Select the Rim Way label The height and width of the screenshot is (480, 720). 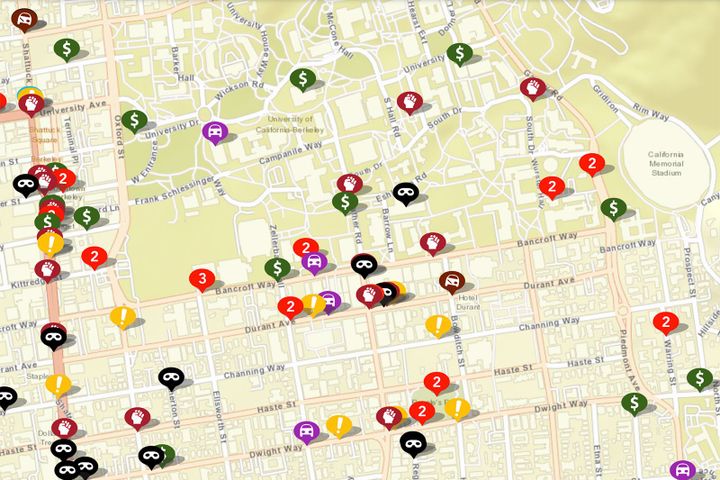[651, 112]
